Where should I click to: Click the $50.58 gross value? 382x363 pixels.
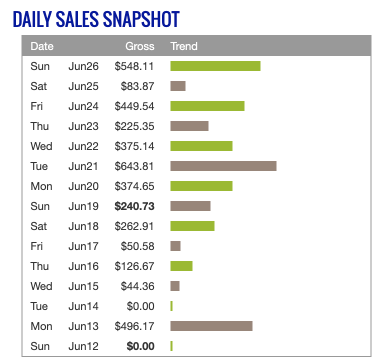click(137, 246)
